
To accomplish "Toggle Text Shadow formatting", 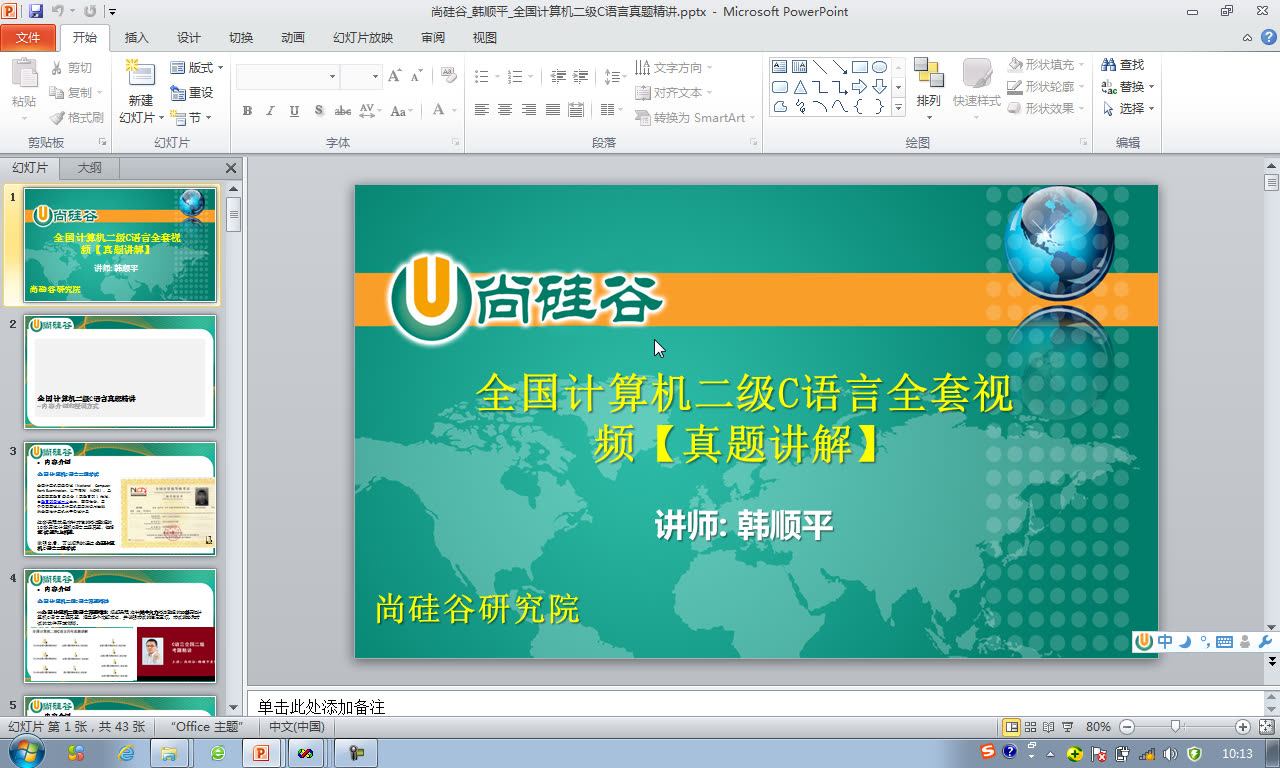I will (x=318, y=111).
